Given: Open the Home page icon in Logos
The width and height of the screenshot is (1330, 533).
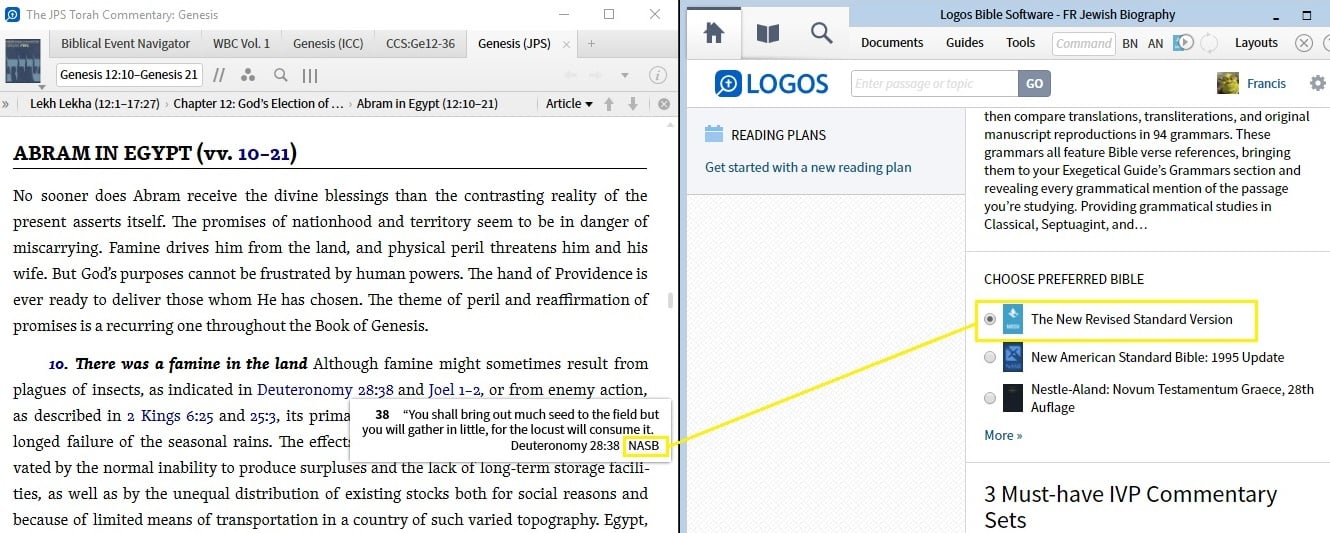Looking at the screenshot, I should [714, 34].
